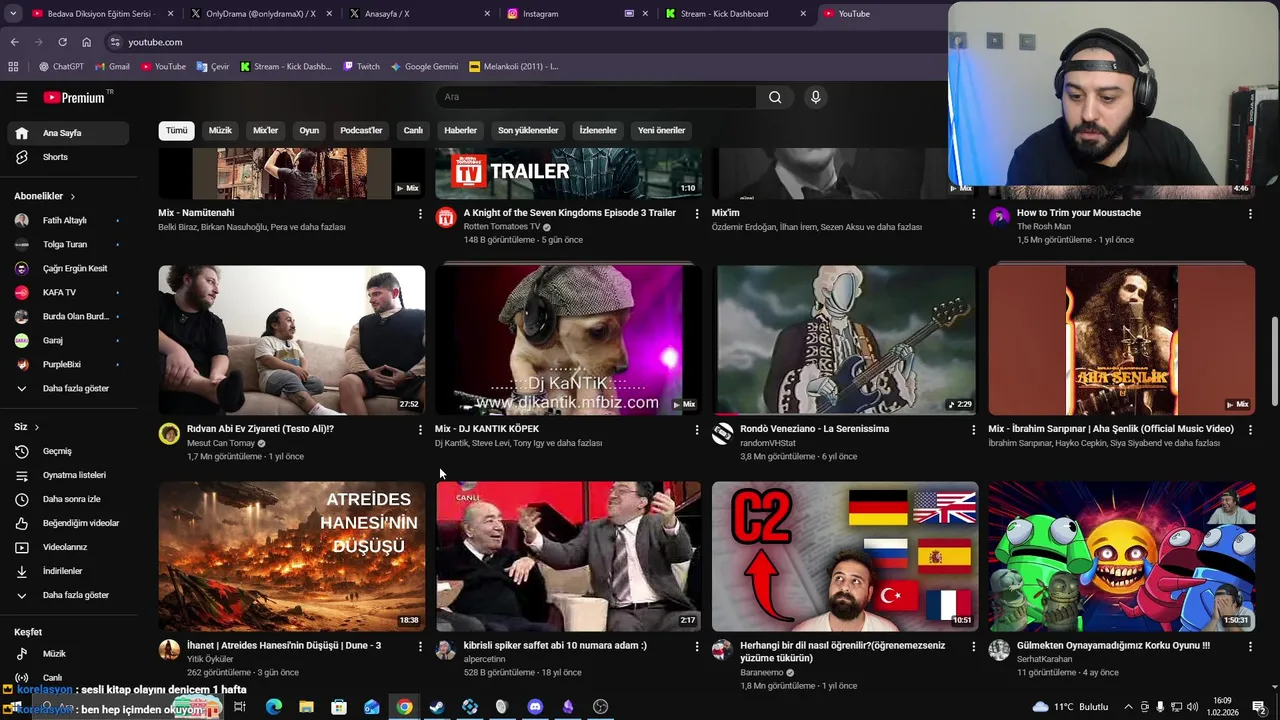Open Müzik under Keşfet
This screenshot has width=1280, height=720.
(x=68, y=654)
